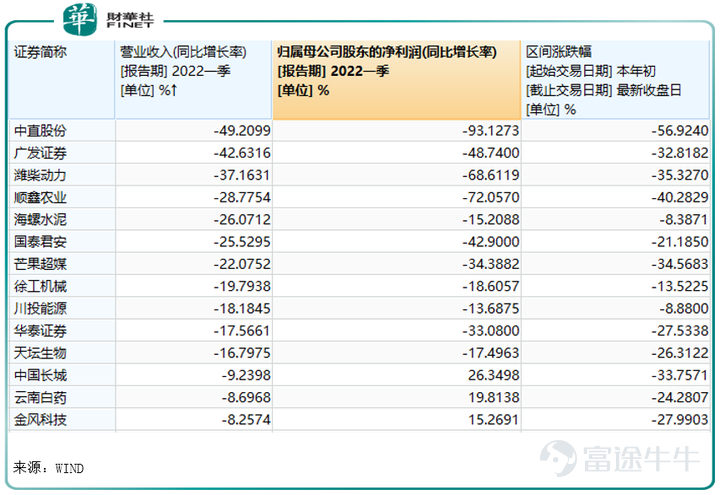
Task: Select the 海螺水泥 row name
Action: (x=40, y=219)
